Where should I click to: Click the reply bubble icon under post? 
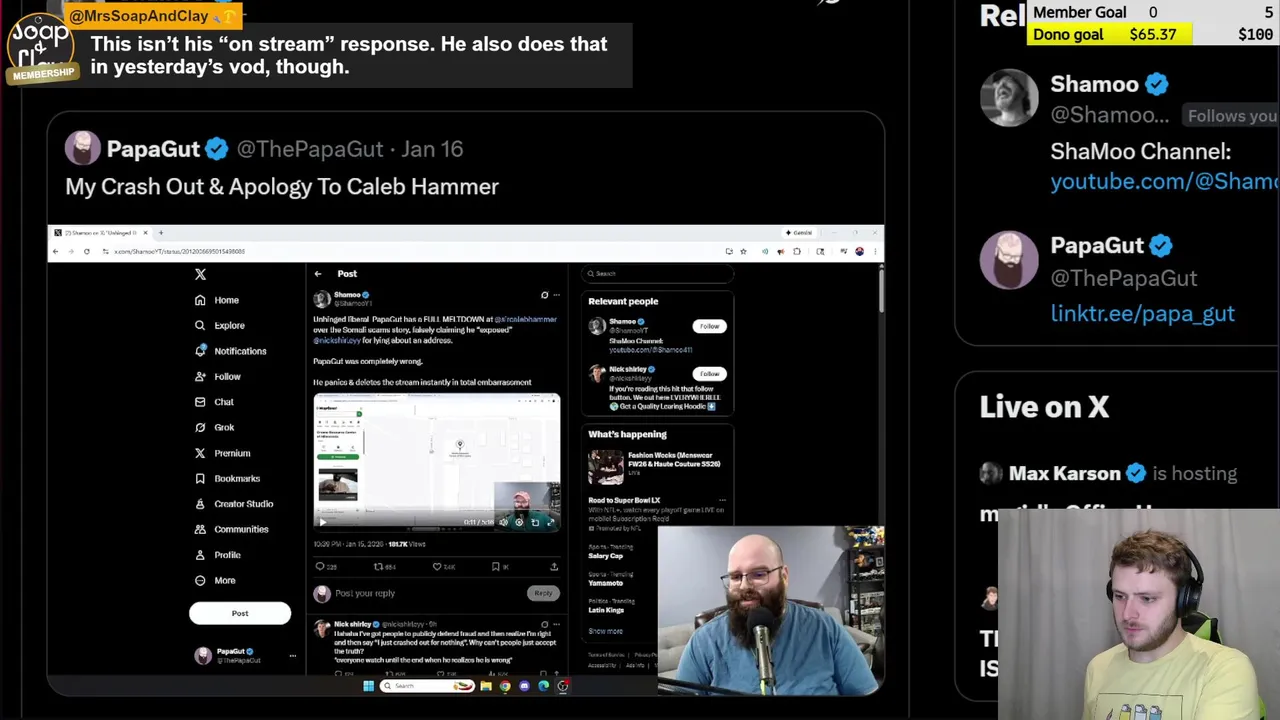(320, 567)
